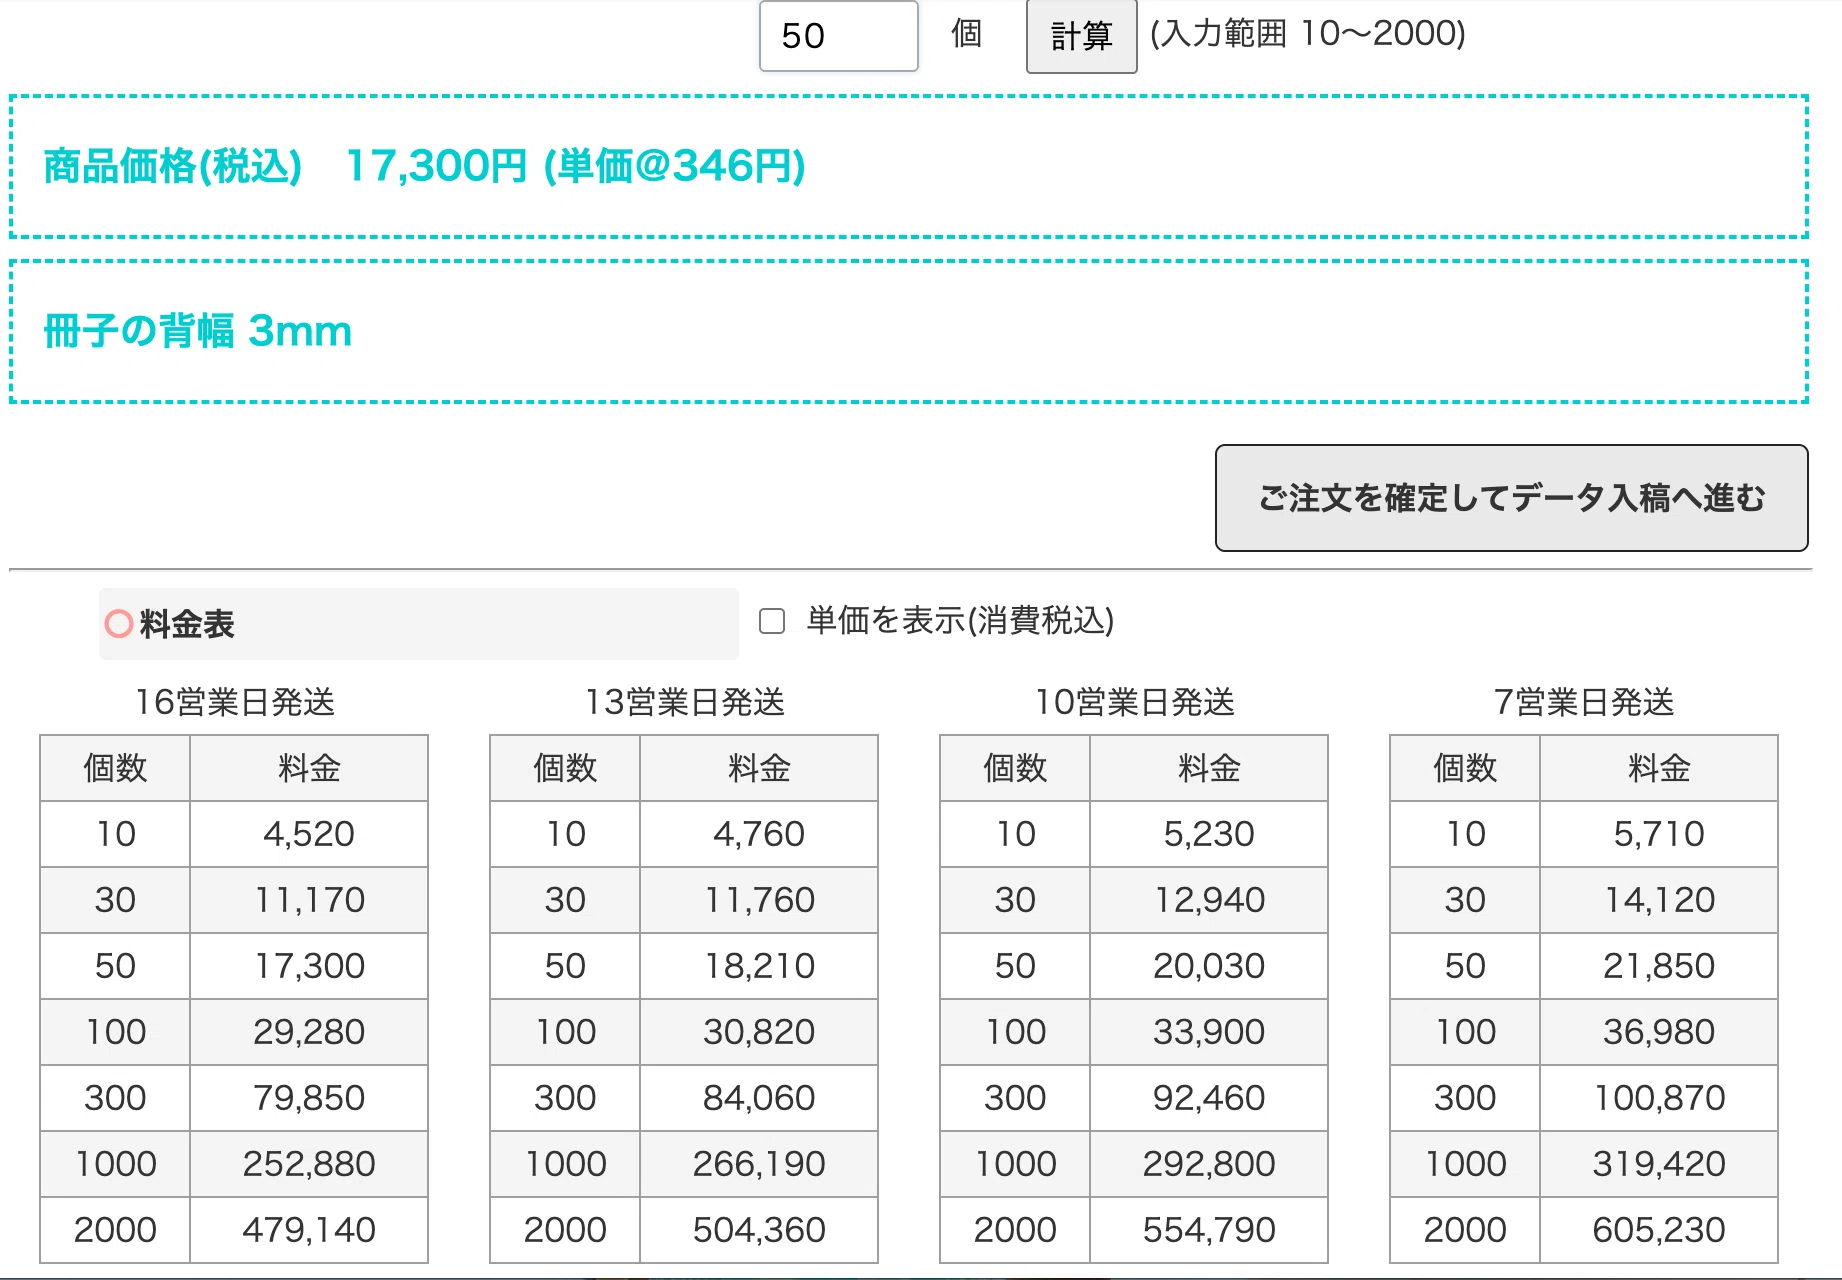Click price 11,760 for 30 units

(x=759, y=900)
